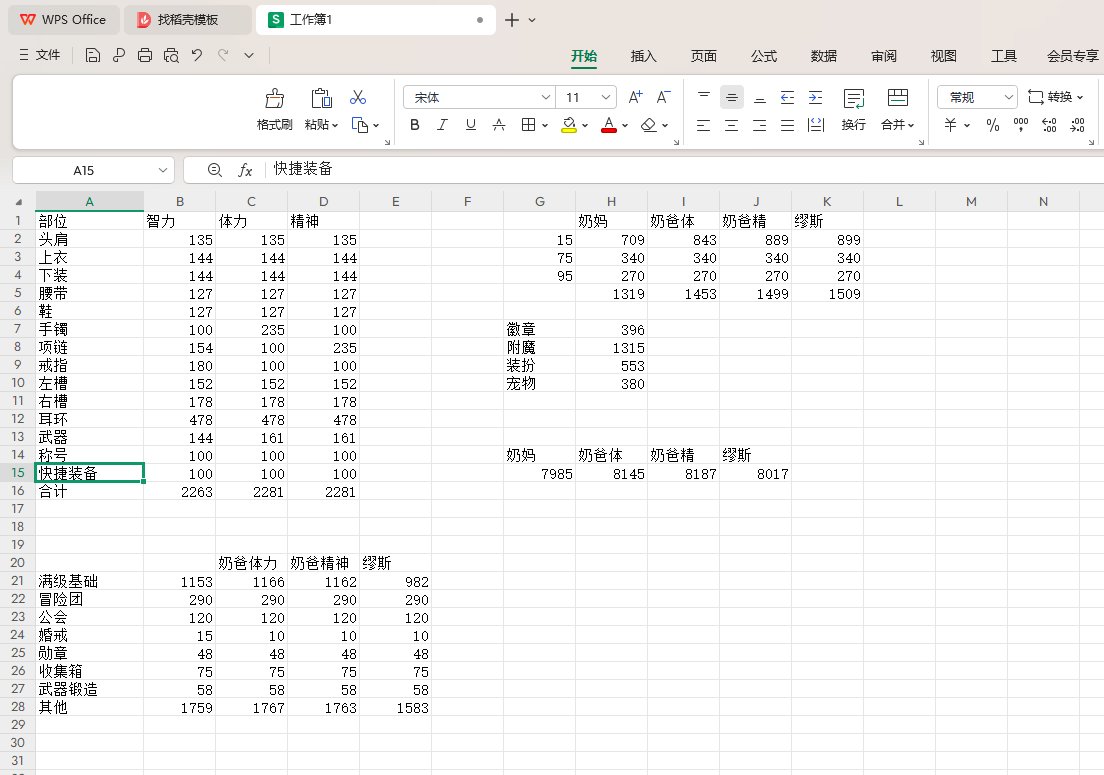This screenshot has height=775, width=1104.
Task: Click the Redo arrow icon
Action: [x=223, y=55]
